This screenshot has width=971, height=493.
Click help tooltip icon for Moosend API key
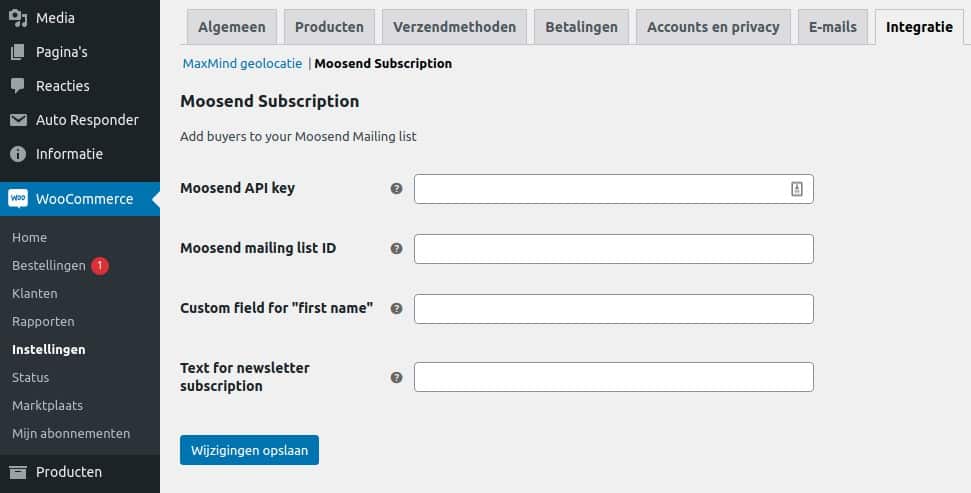pyautogui.click(x=396, y=188)
